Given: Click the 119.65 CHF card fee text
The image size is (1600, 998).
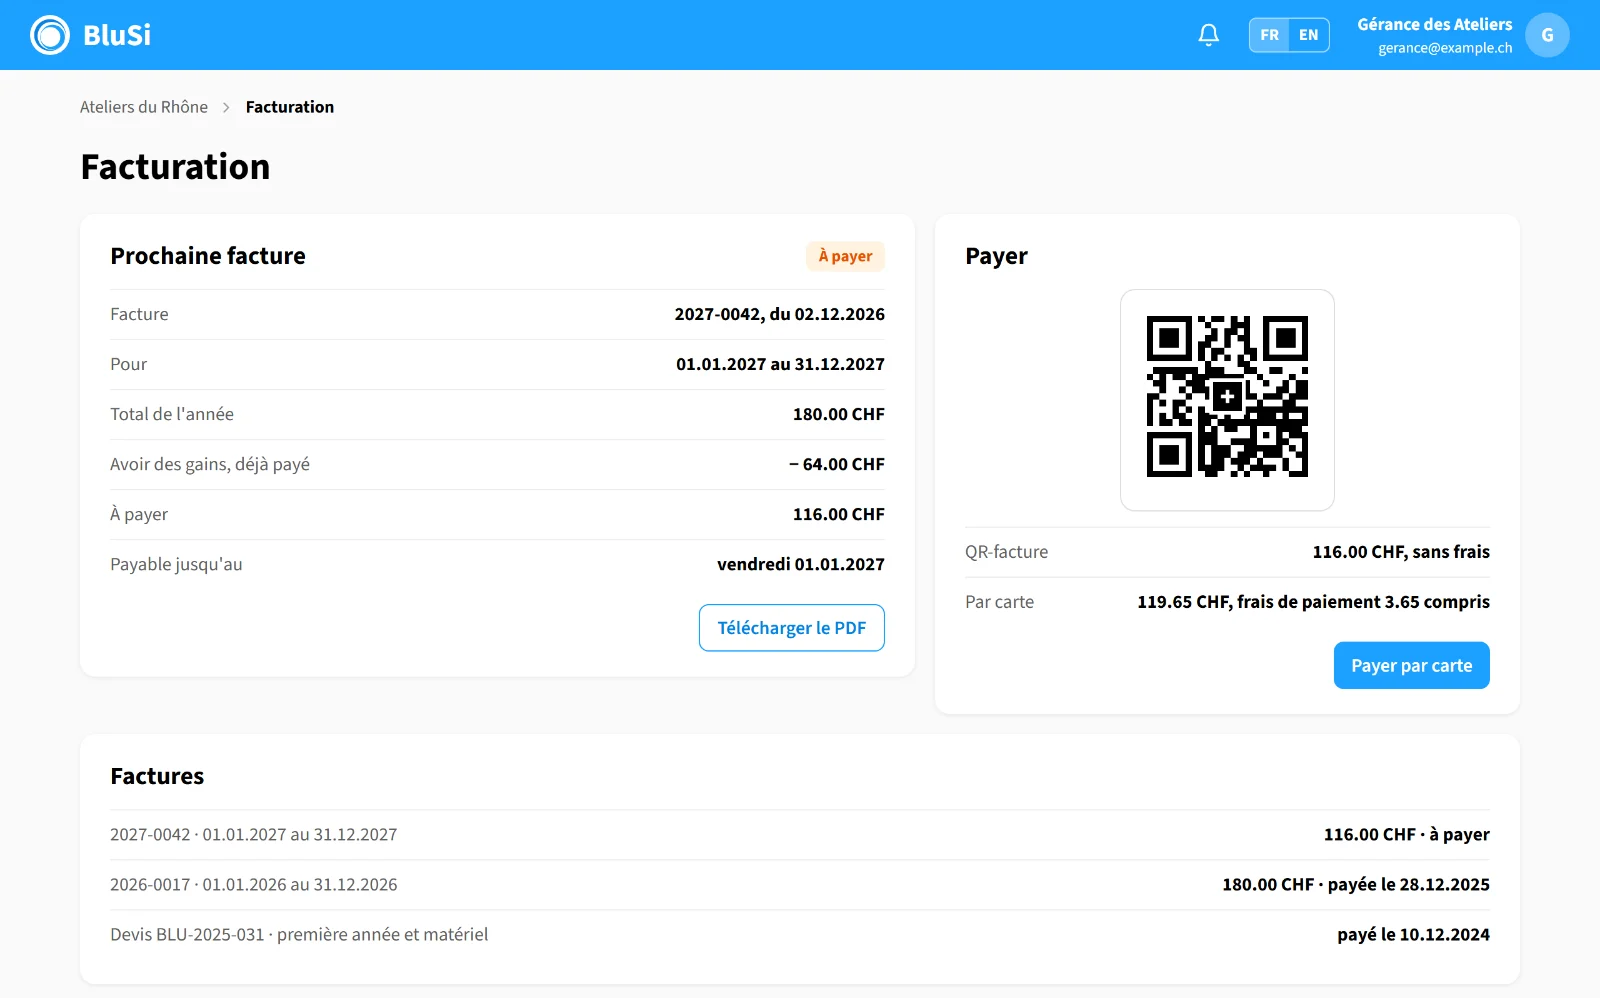Looking at the screenshot, I should 1313,602.
